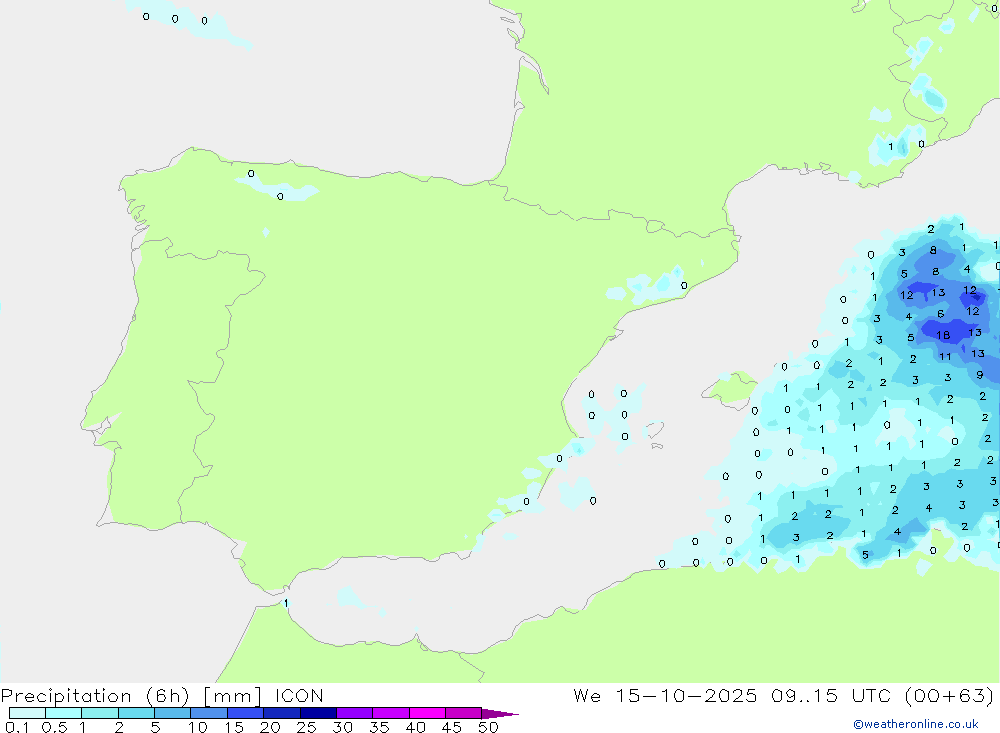Viewport: 1000px width, 733px height.
Task: Select the dark navy swatch between 25 and 30
Action: [x=318, y=713]
